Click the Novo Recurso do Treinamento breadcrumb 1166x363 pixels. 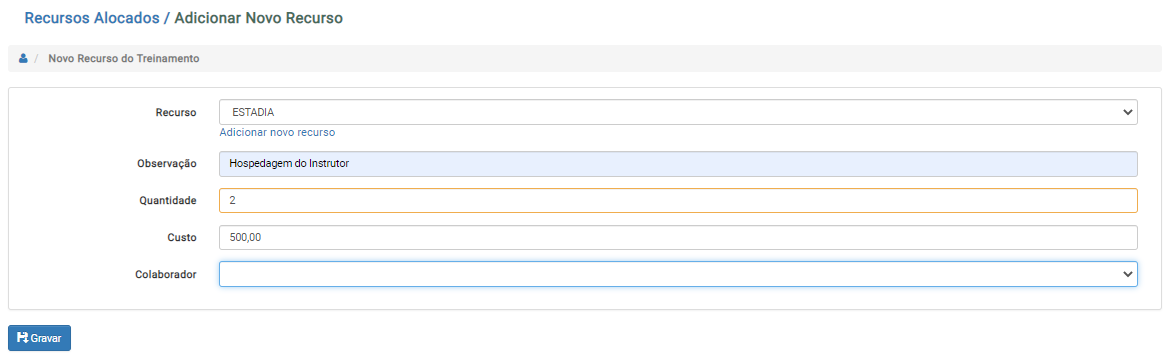pos(123,58)
